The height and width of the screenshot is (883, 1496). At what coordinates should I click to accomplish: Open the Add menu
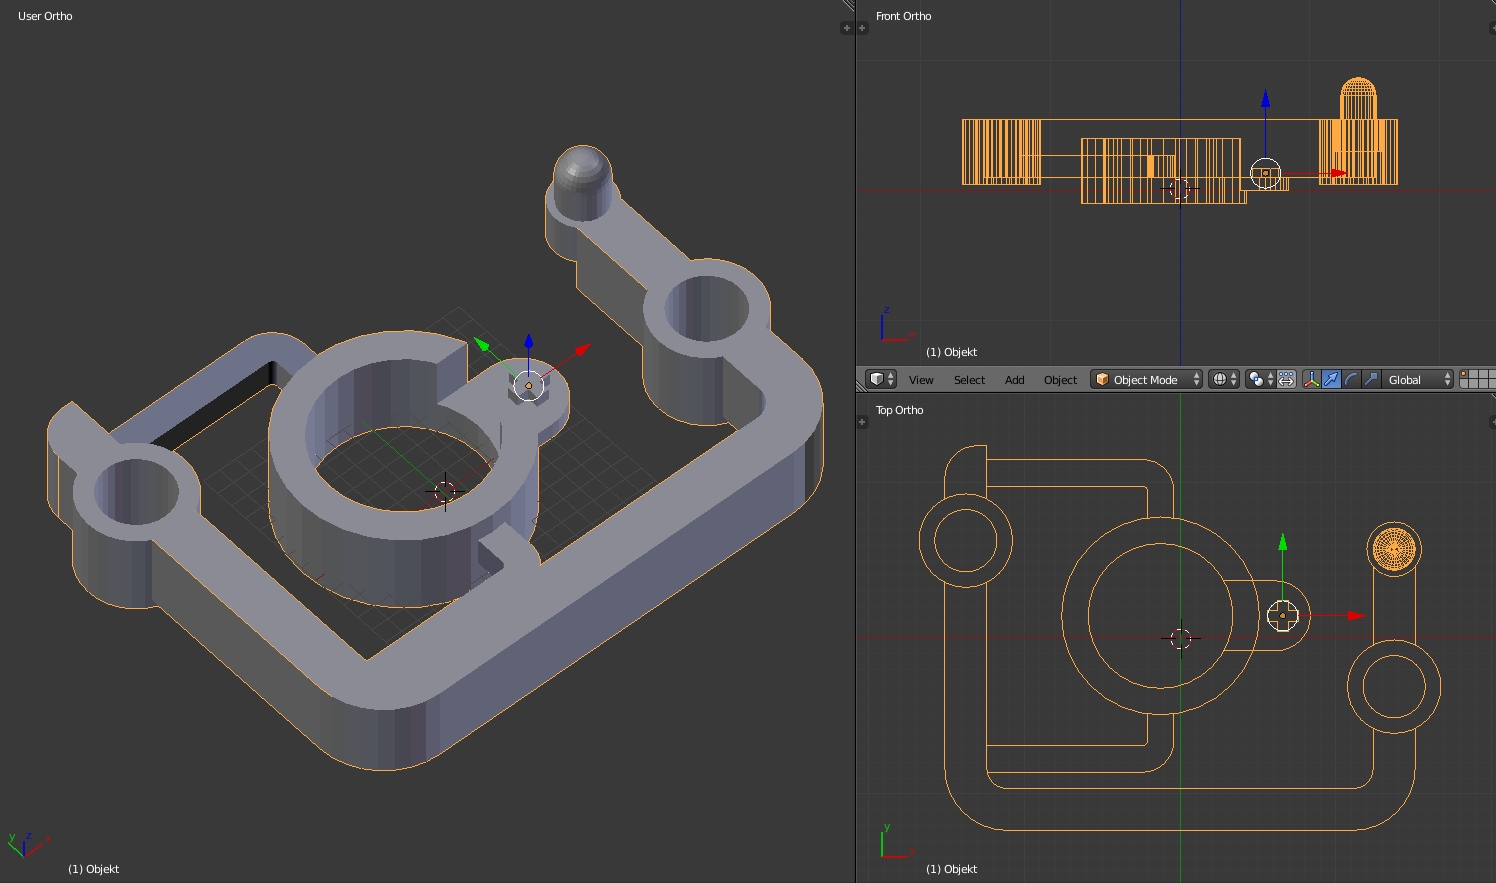[1014, 380]
